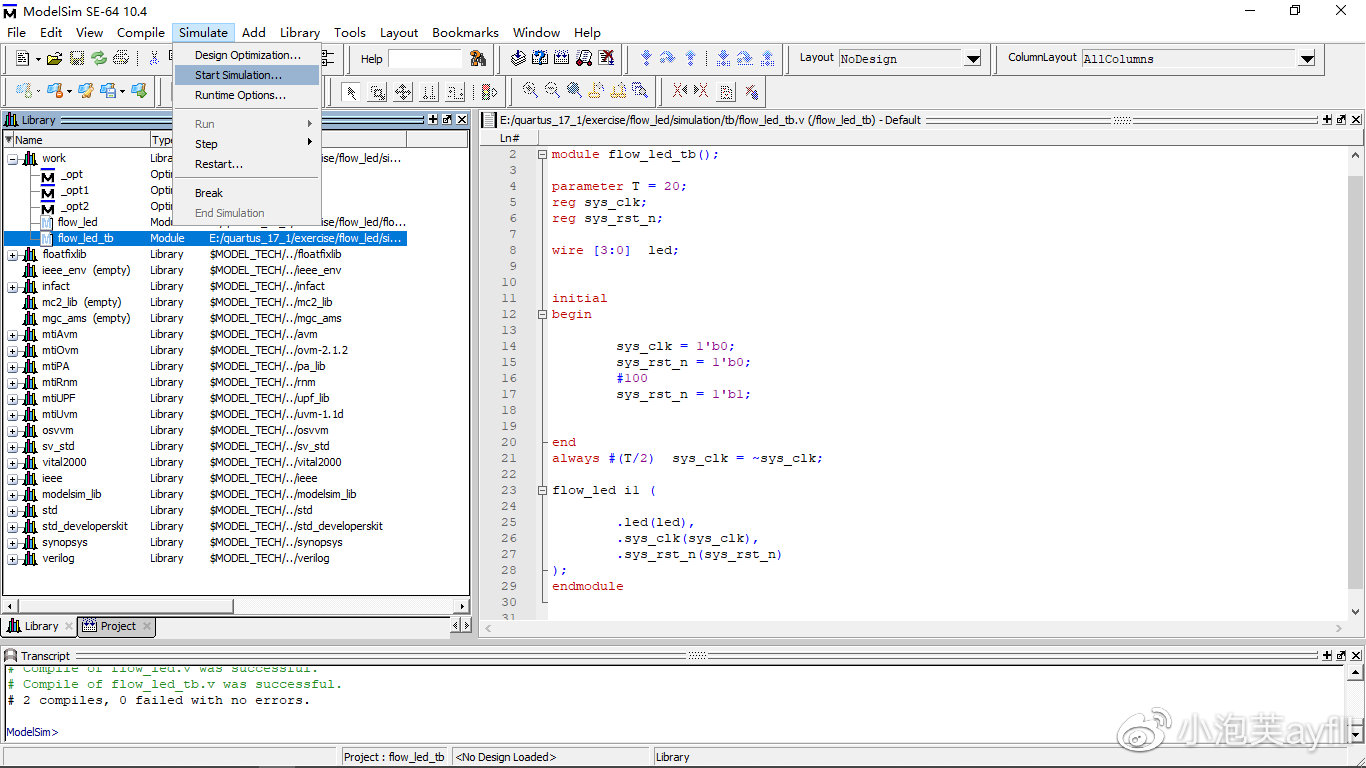Click the binoculars search icon beside Help field
The width and height of the screenshot is (1366, 768).
[x=478, y=59]
